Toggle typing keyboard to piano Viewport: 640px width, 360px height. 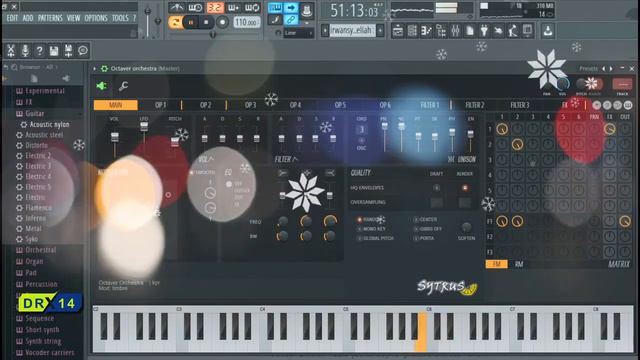coord(275,8)
